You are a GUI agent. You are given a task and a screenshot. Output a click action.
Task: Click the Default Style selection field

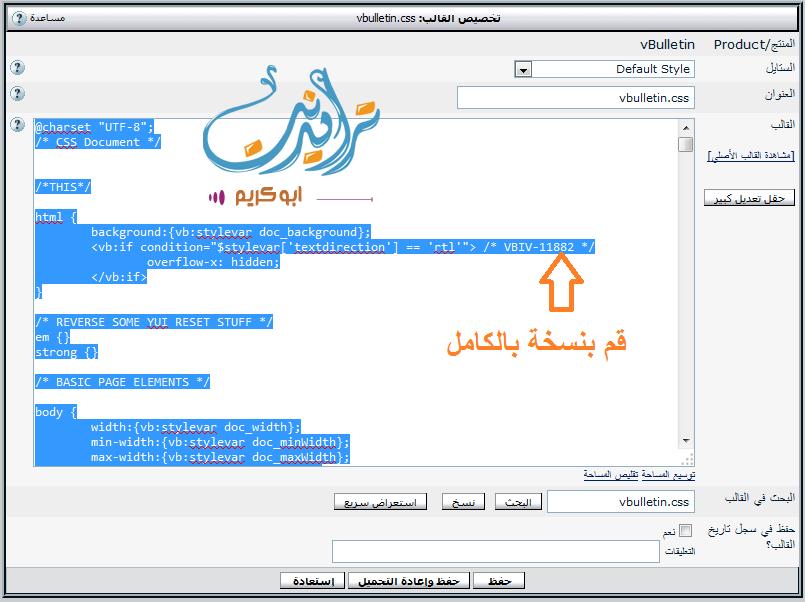click(604, 69)
